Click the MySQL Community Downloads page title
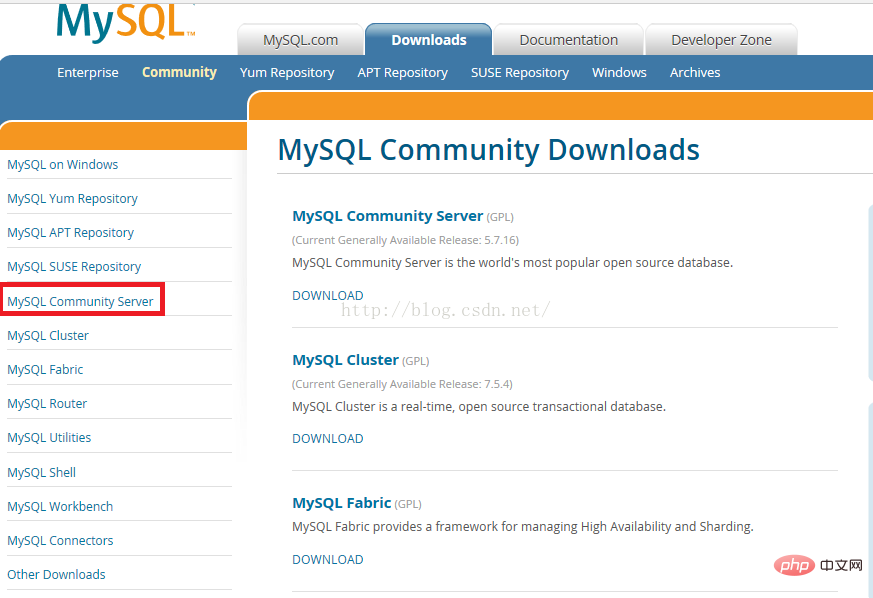This screenshot has height=598, width=873. (x=488, y=150)
